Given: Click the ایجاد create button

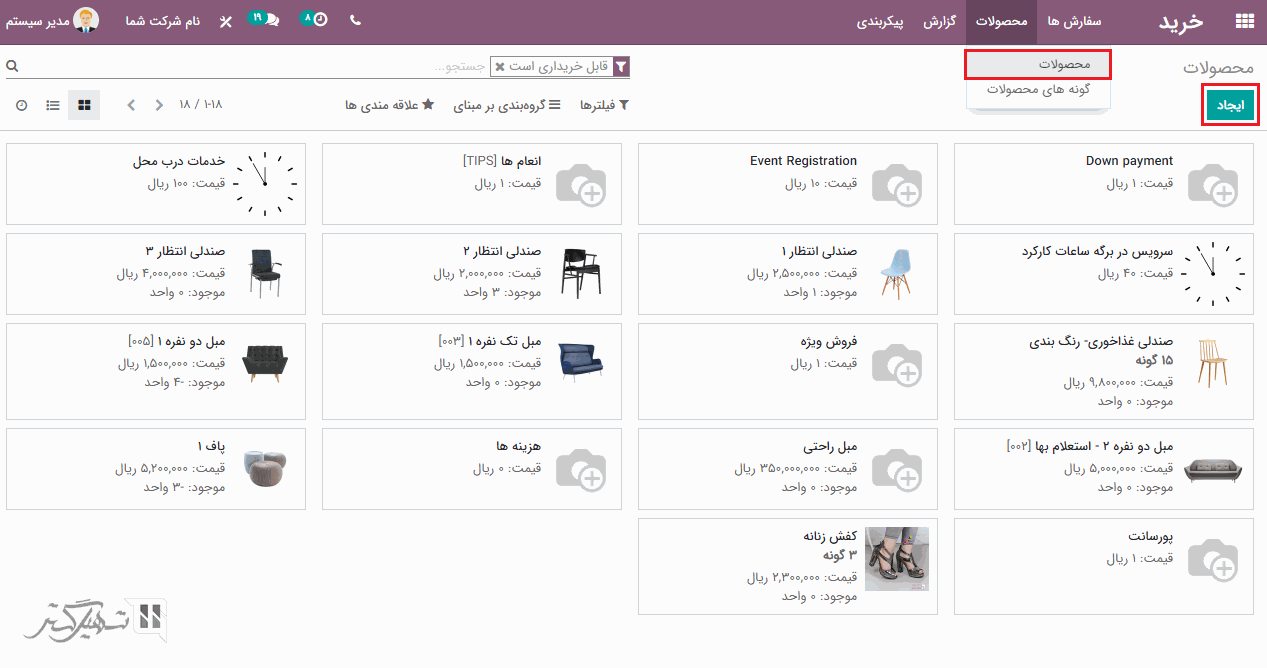Looking at the screenshot, I should coord(1229,105).
